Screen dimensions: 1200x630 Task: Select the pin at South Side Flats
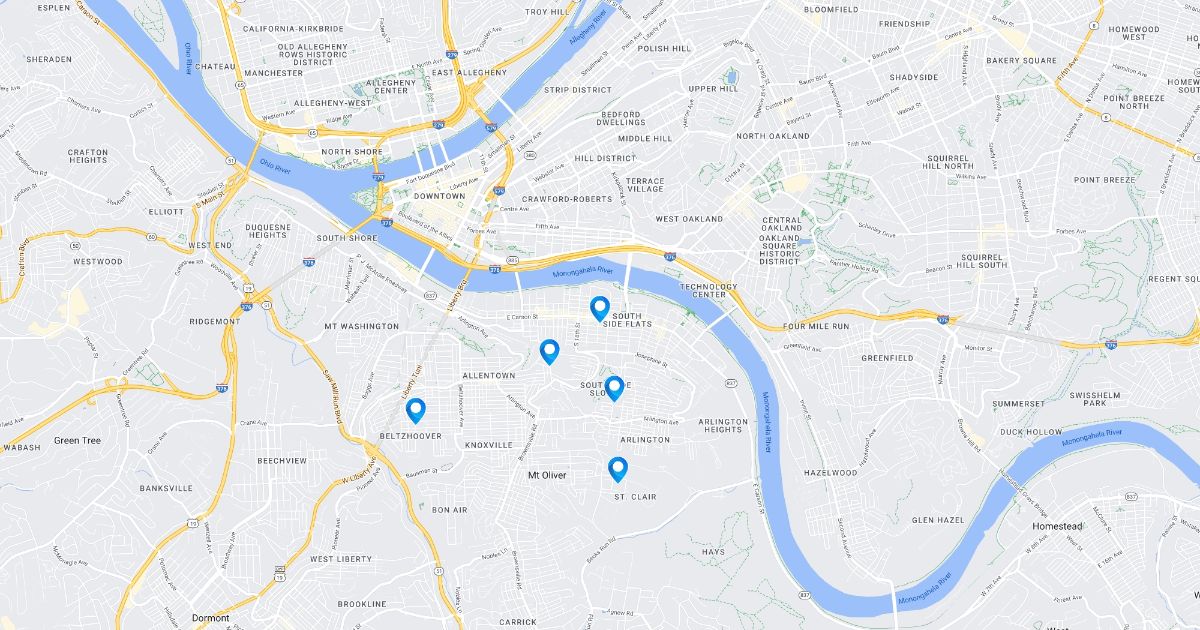(x=599, y=309)
